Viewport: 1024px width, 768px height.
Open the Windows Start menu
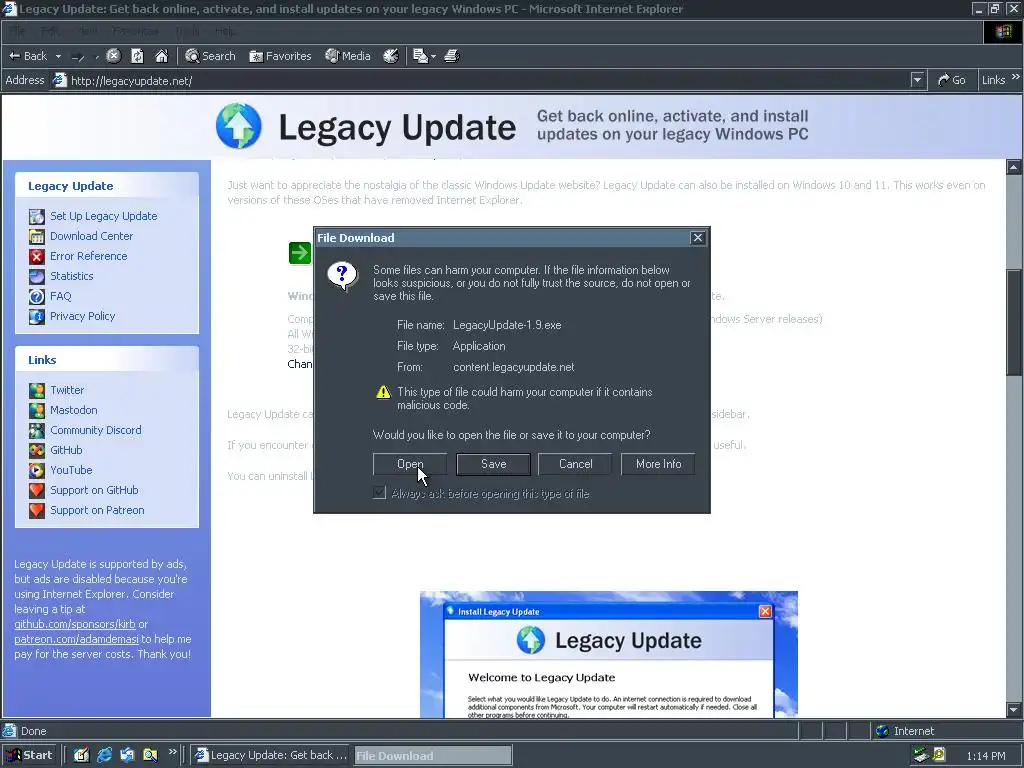[29, 755]
